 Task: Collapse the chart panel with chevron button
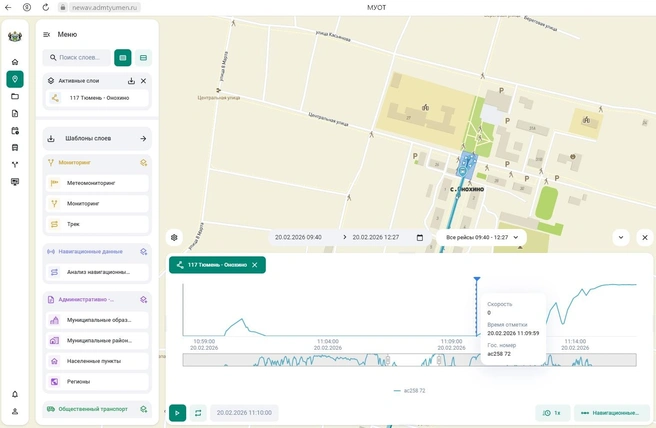tap(621, 238)
